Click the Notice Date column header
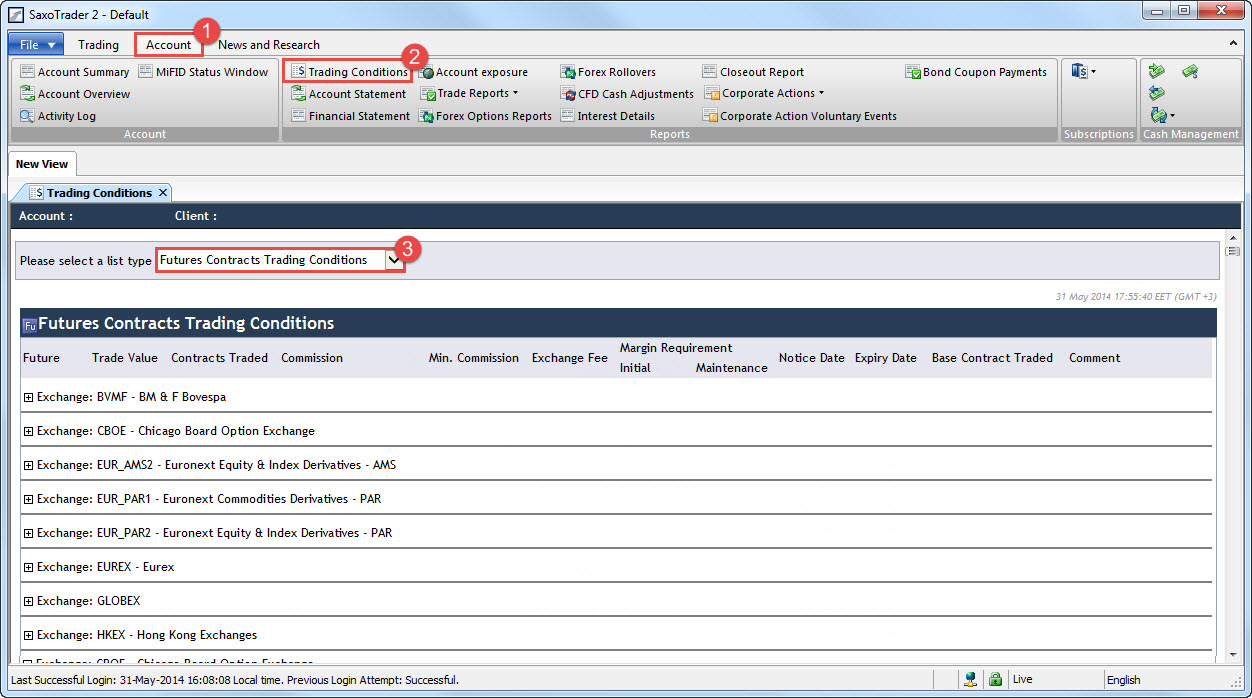 (812, 358)
